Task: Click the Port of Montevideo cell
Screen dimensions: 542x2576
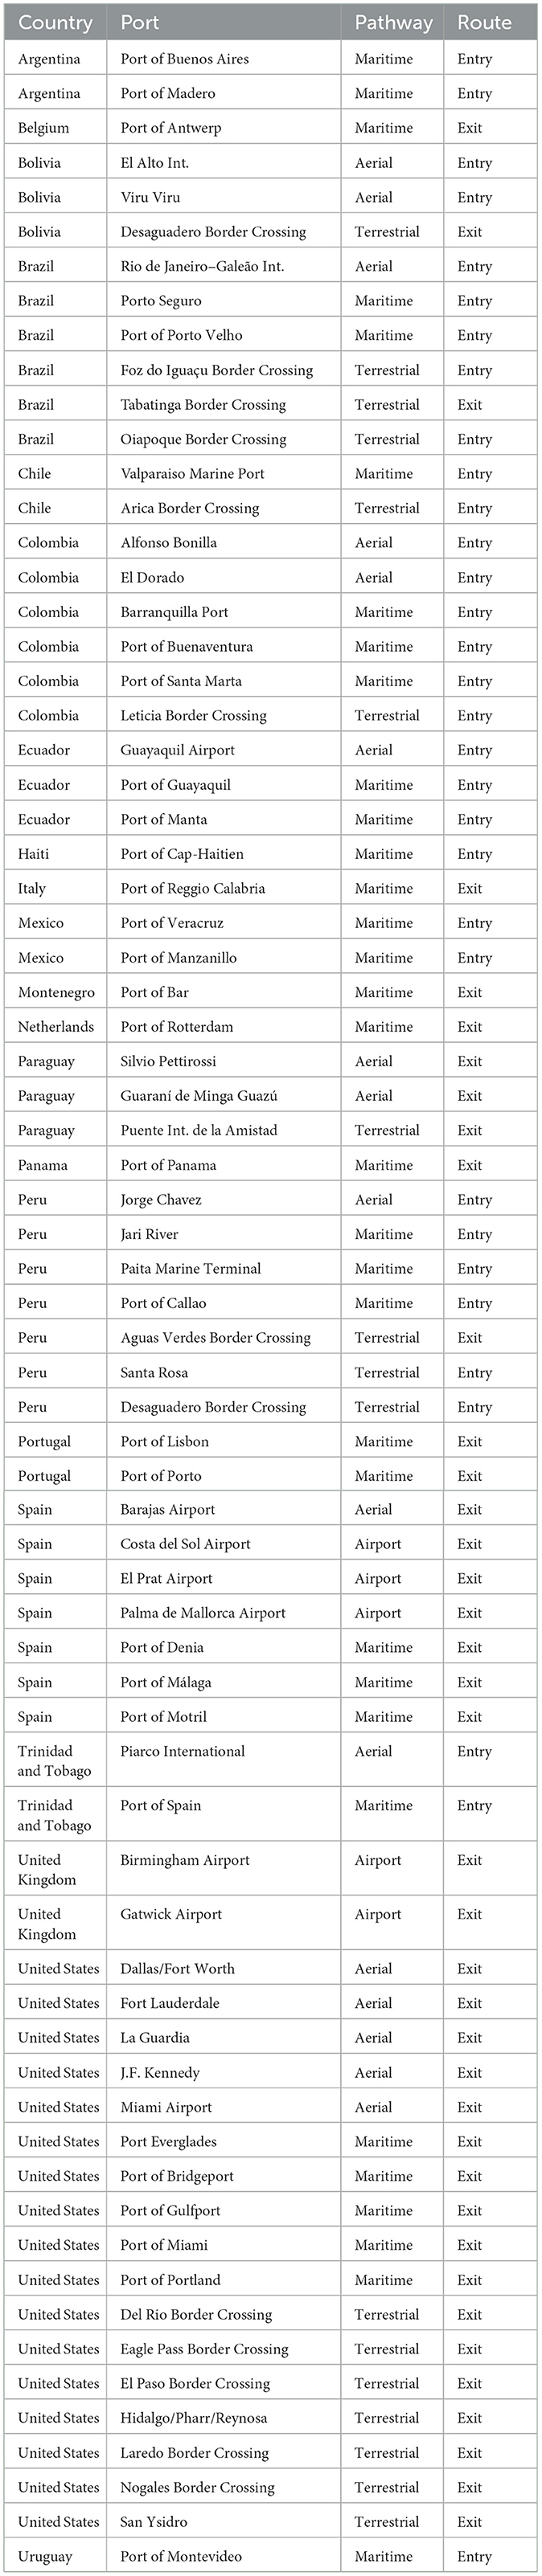Action: (181, 2556)
